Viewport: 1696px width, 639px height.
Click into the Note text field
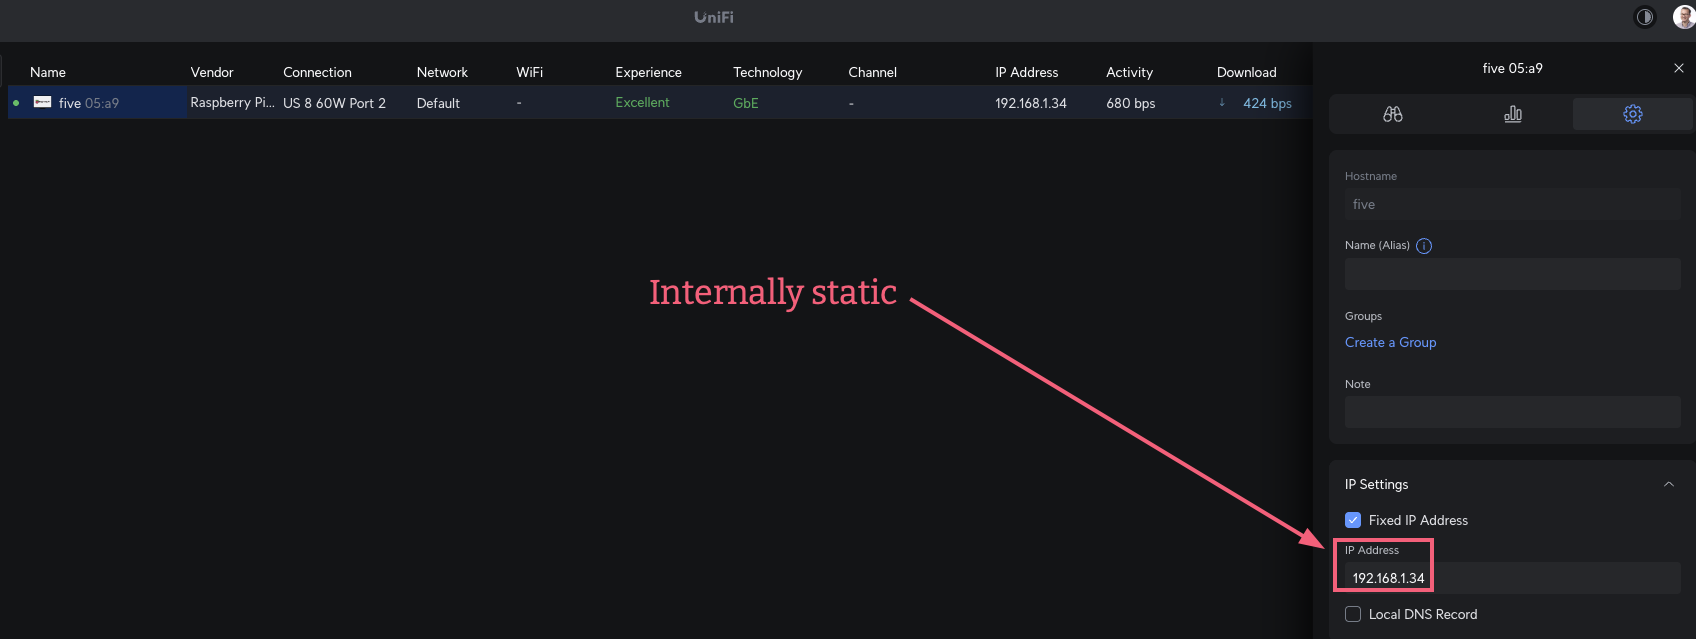click(x=1512, y=412)
